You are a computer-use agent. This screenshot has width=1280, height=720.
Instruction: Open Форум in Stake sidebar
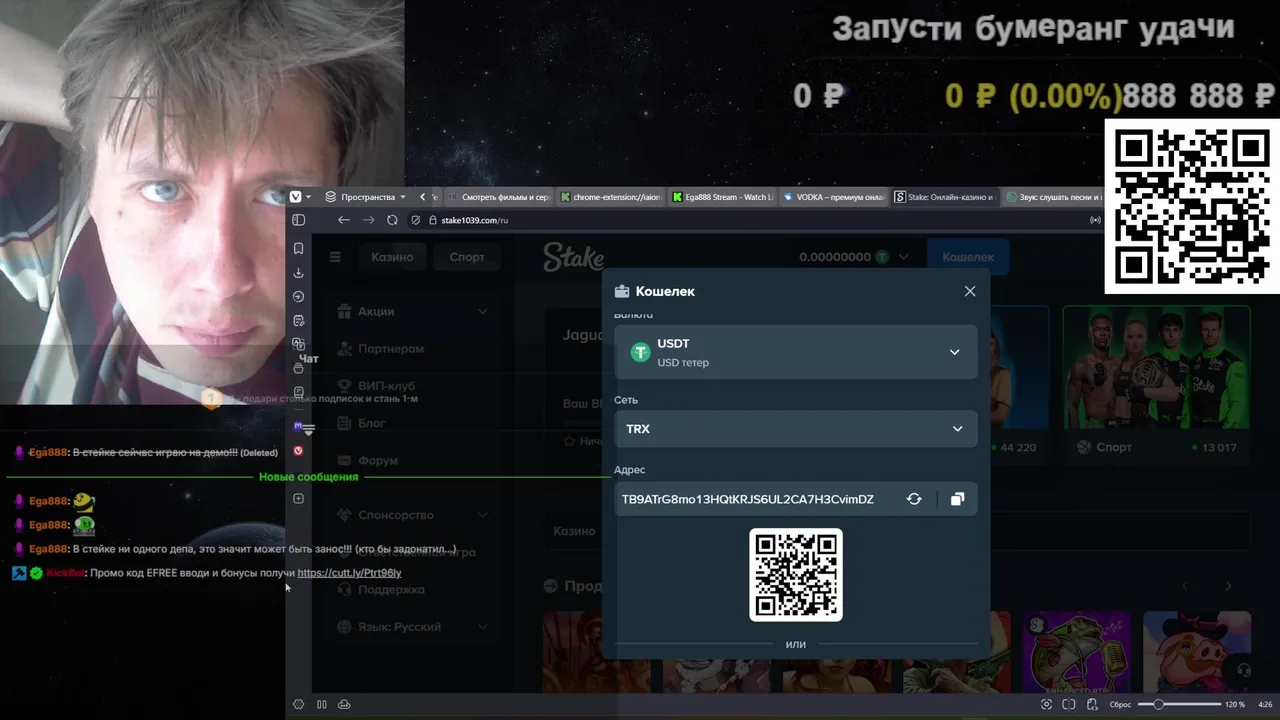click(377, 460)
